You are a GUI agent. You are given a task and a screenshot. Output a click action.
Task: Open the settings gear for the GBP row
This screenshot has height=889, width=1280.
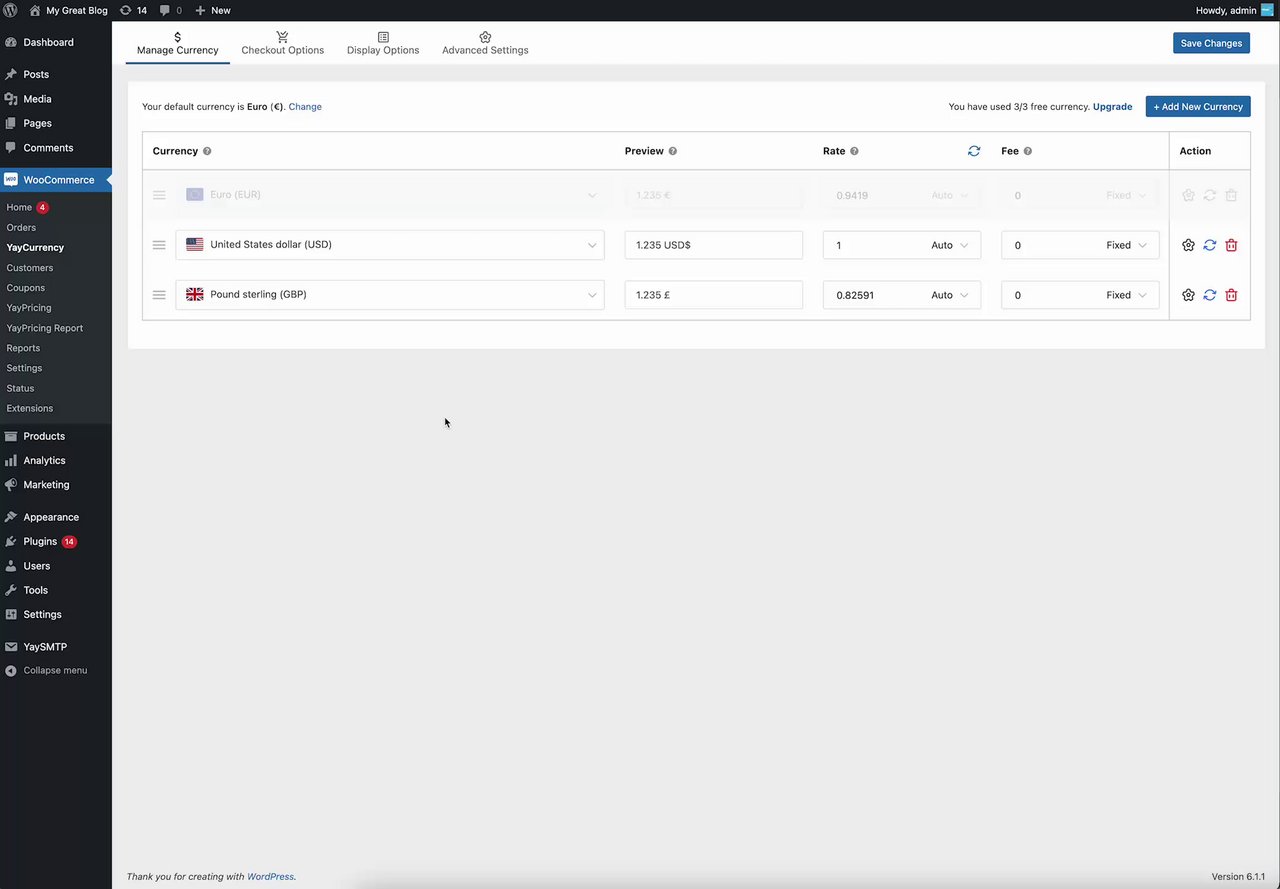coord(1188,295)
